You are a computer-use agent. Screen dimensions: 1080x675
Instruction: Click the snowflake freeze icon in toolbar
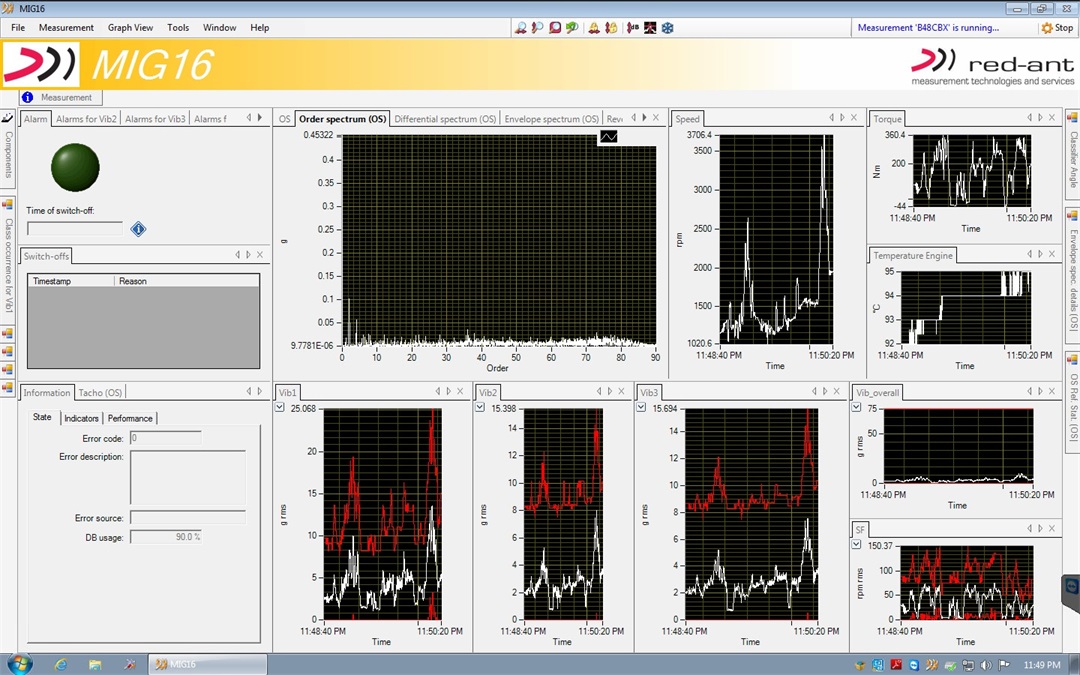tap(667, 28)
